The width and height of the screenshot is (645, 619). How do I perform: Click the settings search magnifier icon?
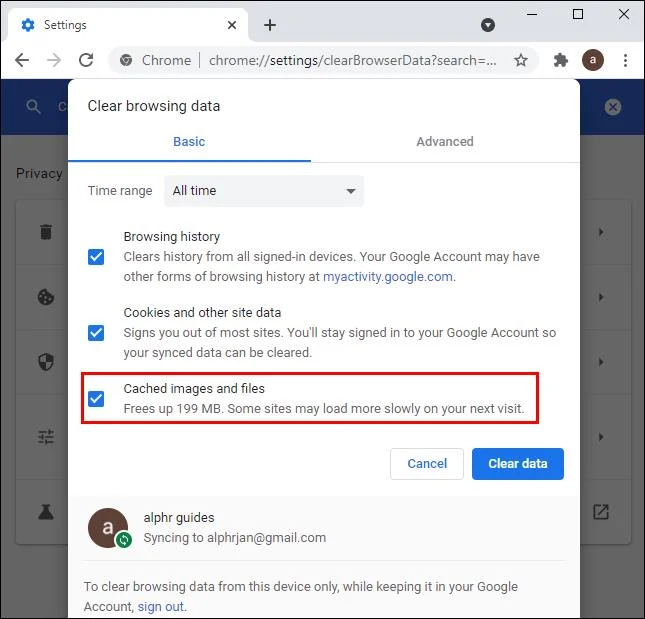pos(33,107)
